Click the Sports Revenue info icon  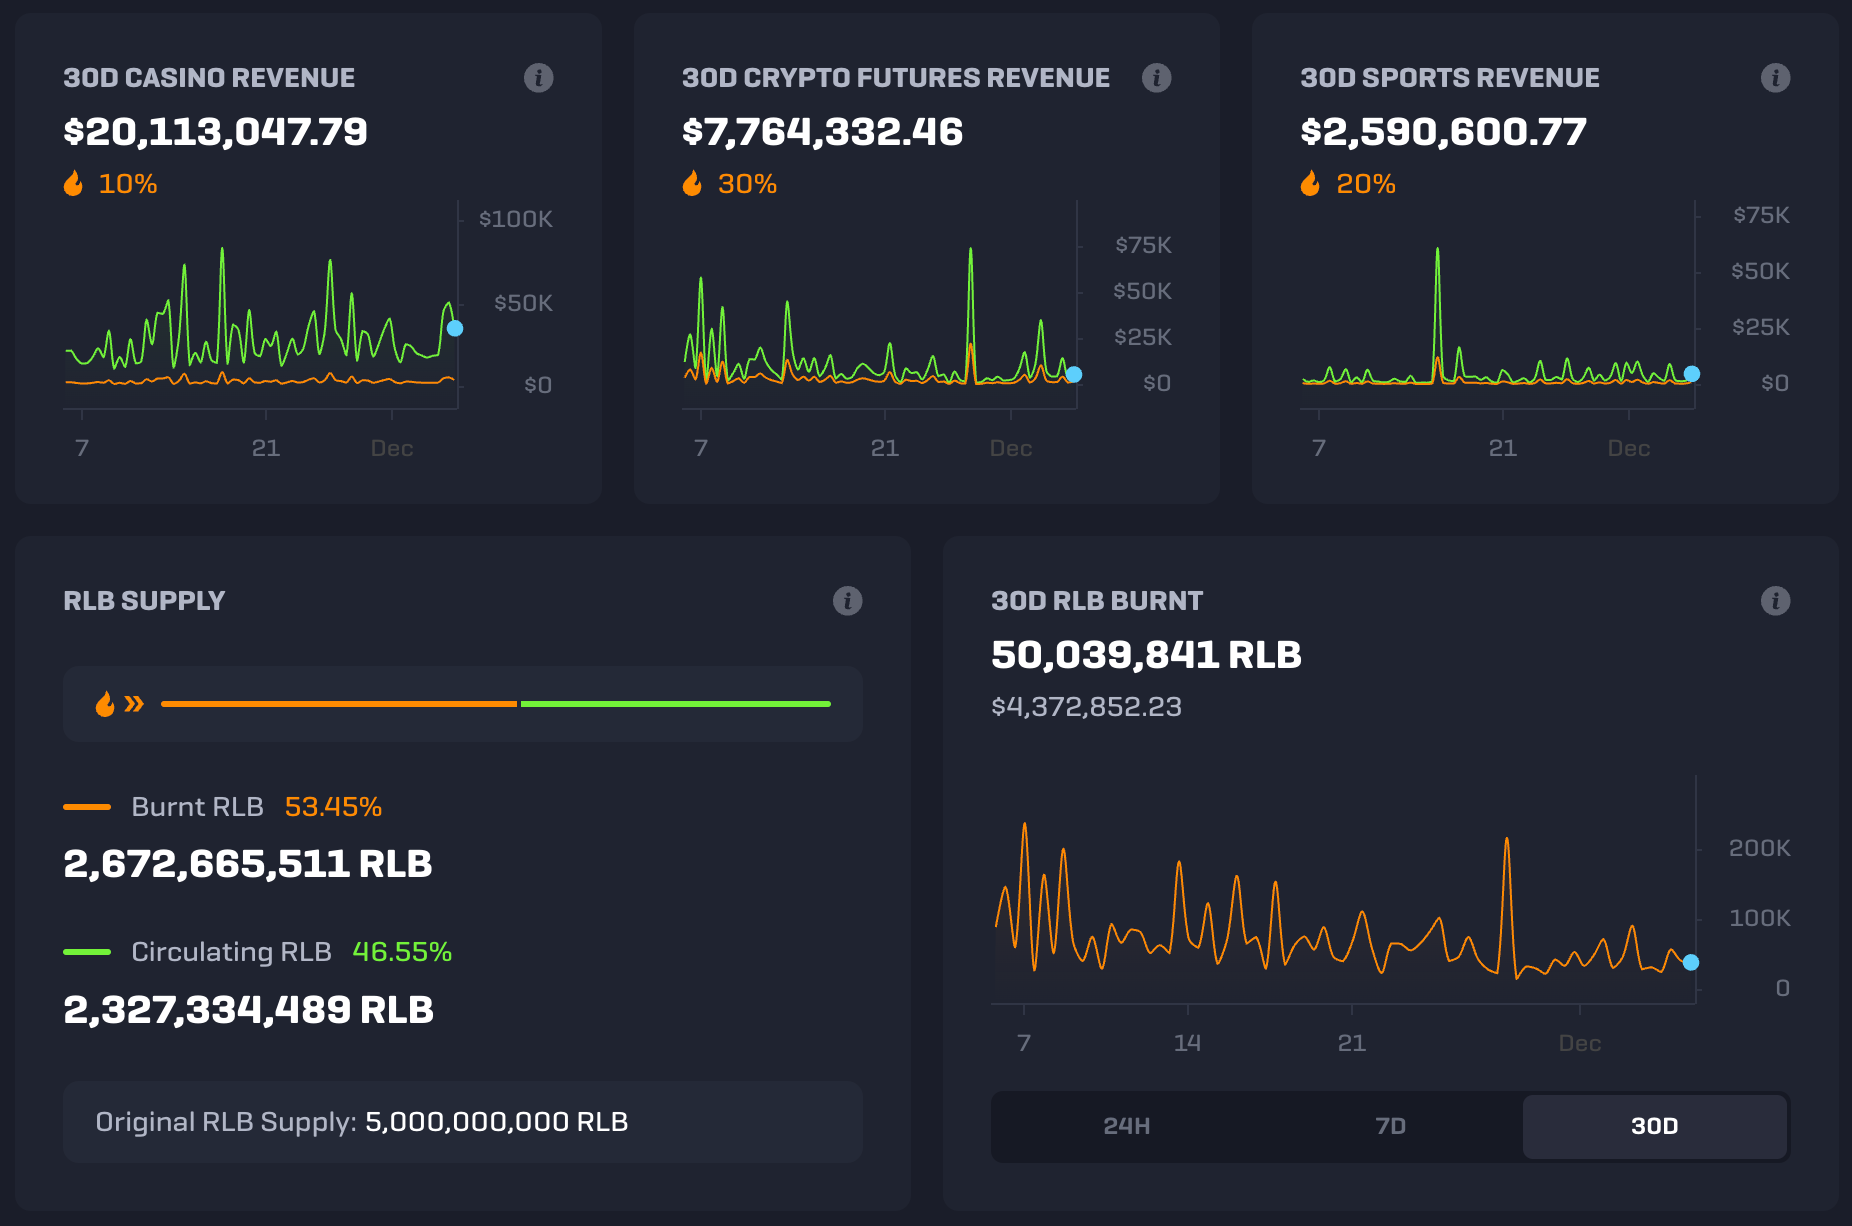point(1775,78)
